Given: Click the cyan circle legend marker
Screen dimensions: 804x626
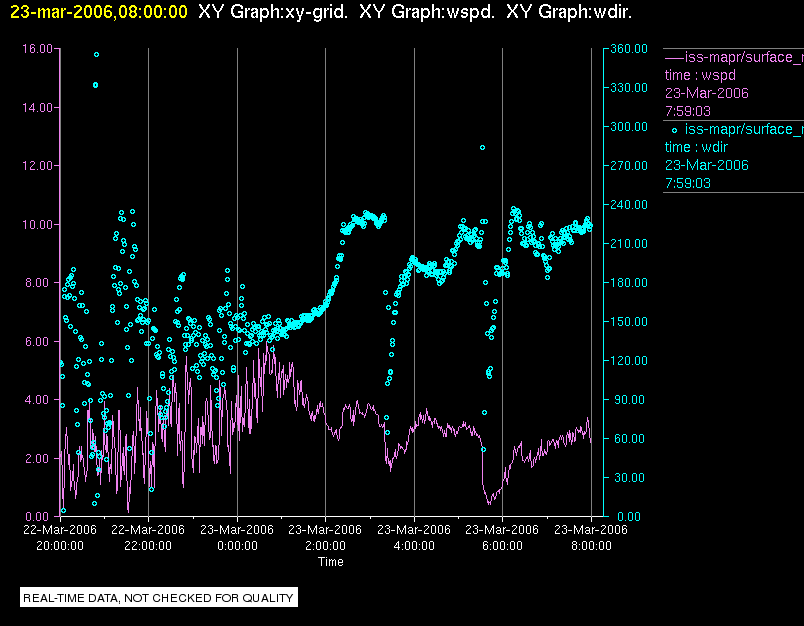Looking at the screenshot, I should 674,131.
